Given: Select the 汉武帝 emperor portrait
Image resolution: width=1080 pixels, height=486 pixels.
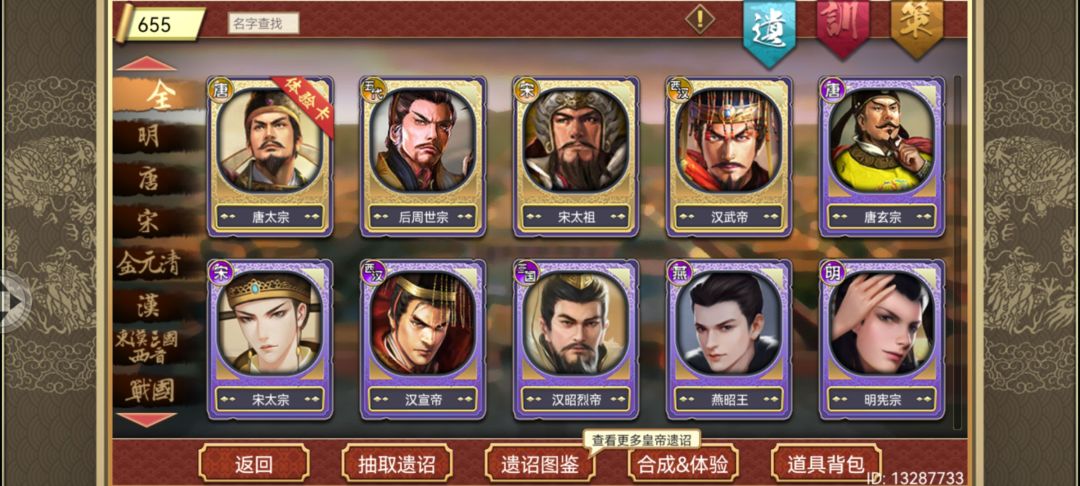Looking at the screenshot, I should (729, 156).
